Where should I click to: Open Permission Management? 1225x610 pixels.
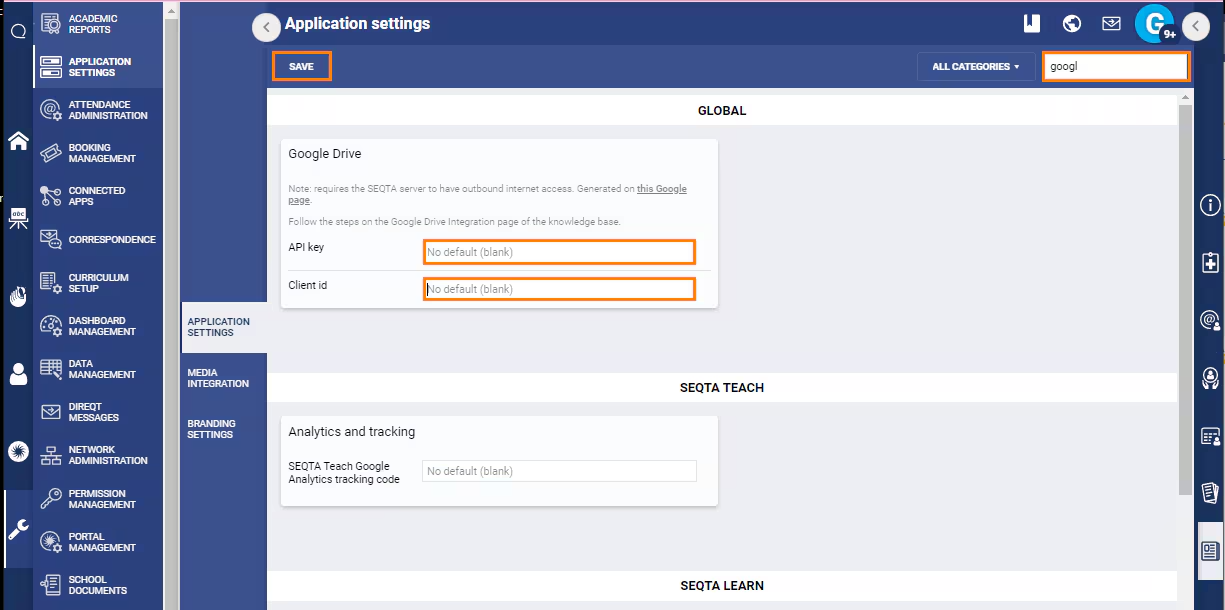tap(98, 499)
